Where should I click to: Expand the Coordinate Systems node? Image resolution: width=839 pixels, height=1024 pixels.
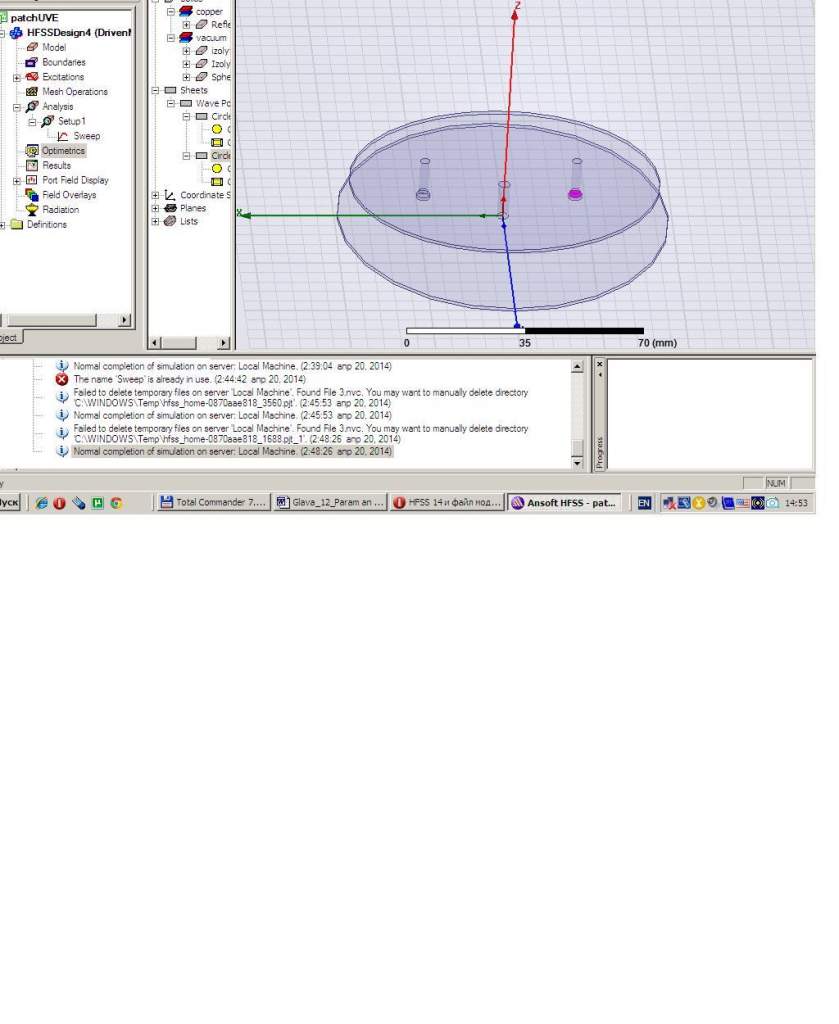[155, 195]
